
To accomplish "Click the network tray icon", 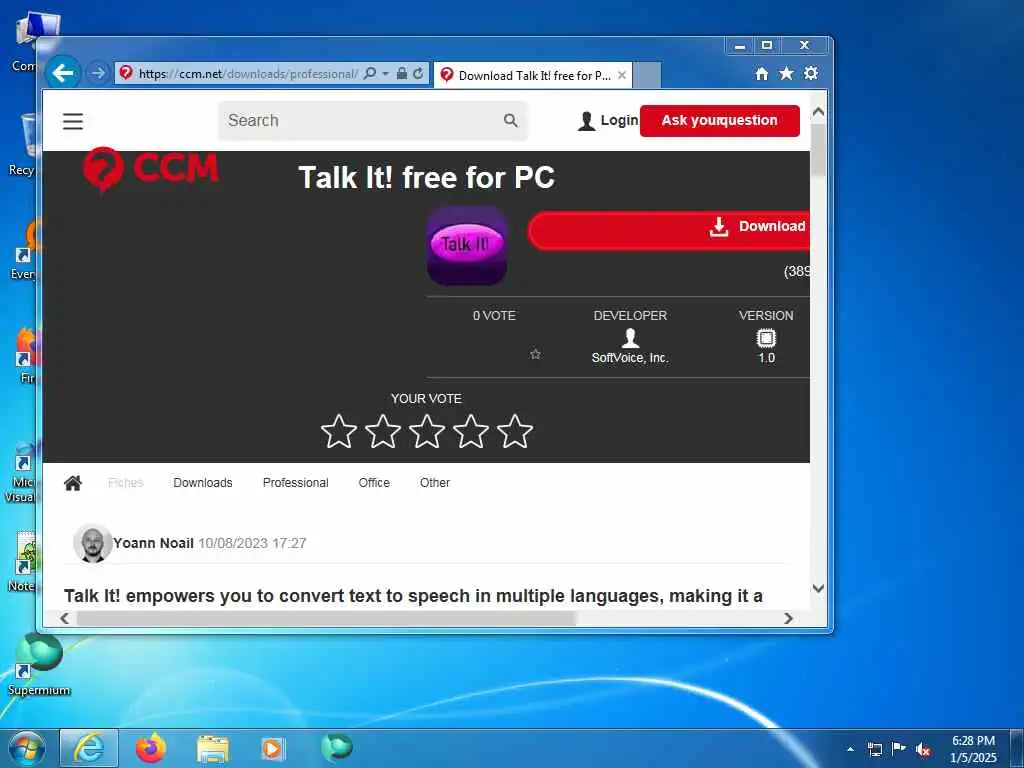I will pyautogui.click(x=874, y=749).
